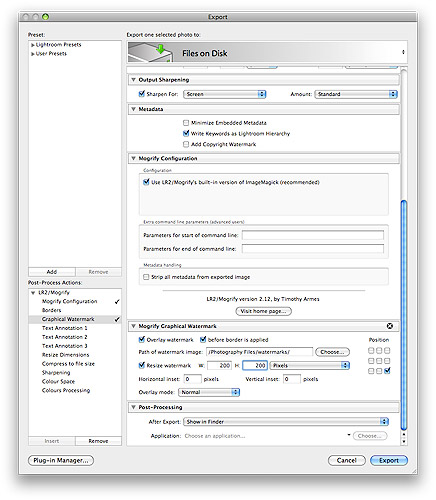Remove the Mogrify Graphical Watermark section
Image resolution: width=436 pixels, height=500 pixels.
click(389, 326)
